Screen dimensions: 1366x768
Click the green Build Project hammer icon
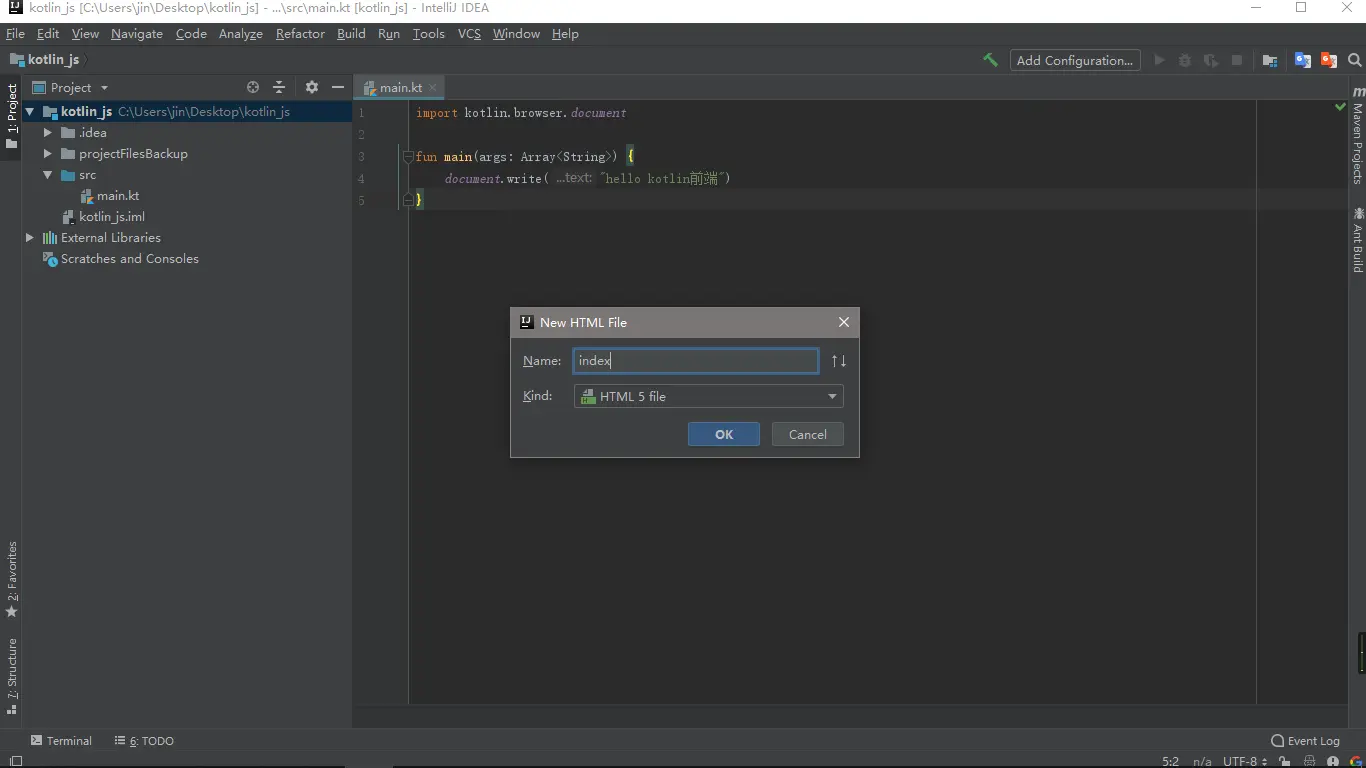pos(990,60)
